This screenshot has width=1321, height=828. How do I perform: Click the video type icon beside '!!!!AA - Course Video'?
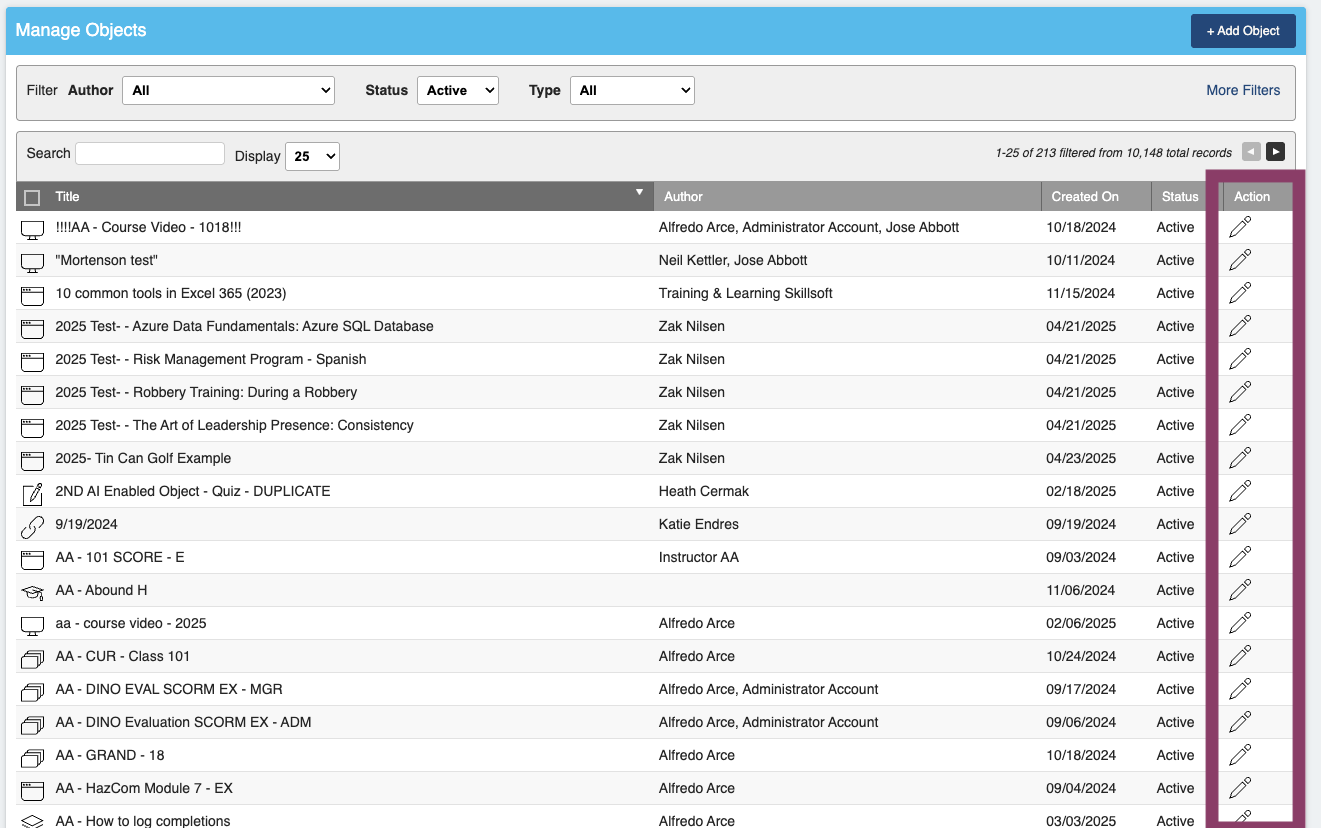33,229
